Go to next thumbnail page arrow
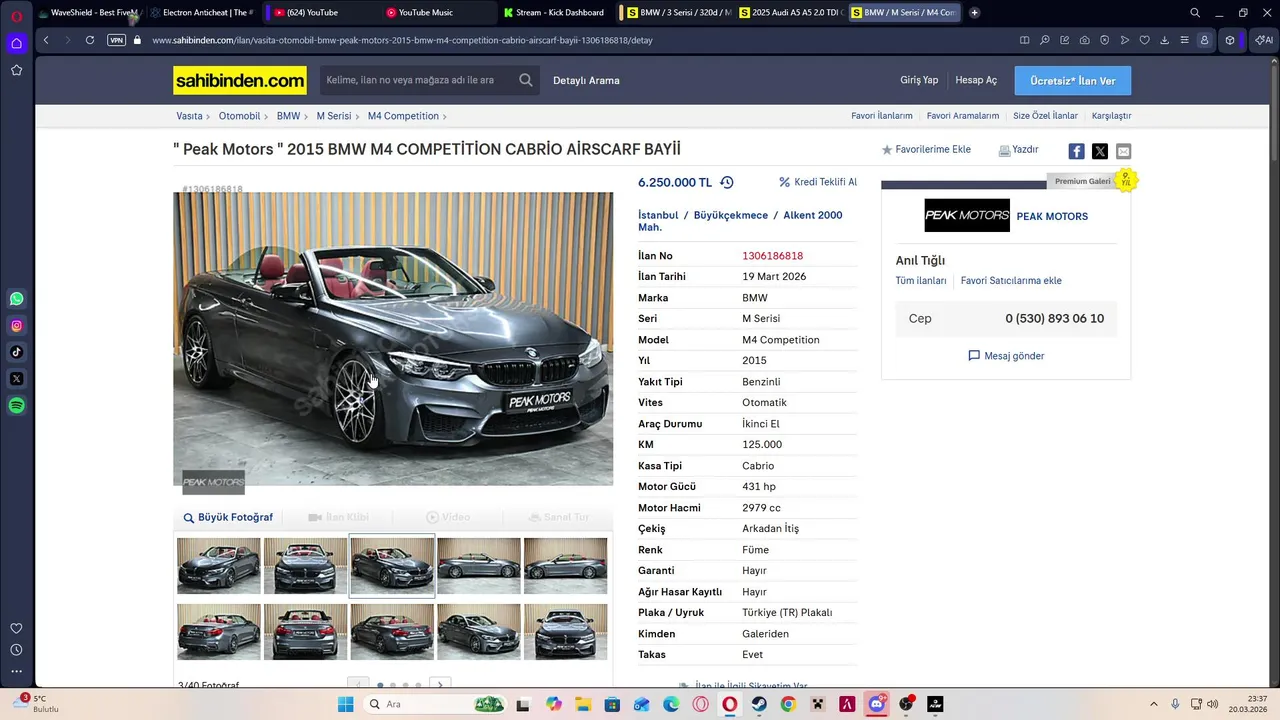This screenshot has height=720, width=1280. 439,685
